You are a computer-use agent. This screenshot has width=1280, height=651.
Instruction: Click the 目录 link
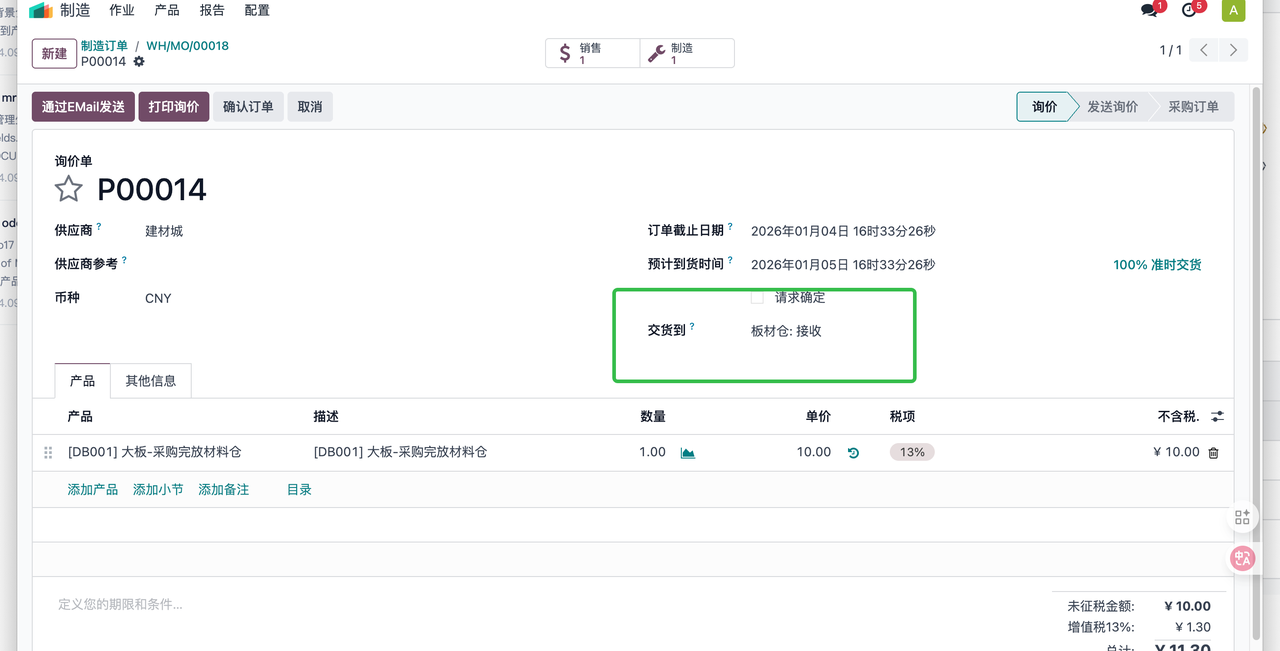coord(300,490)
